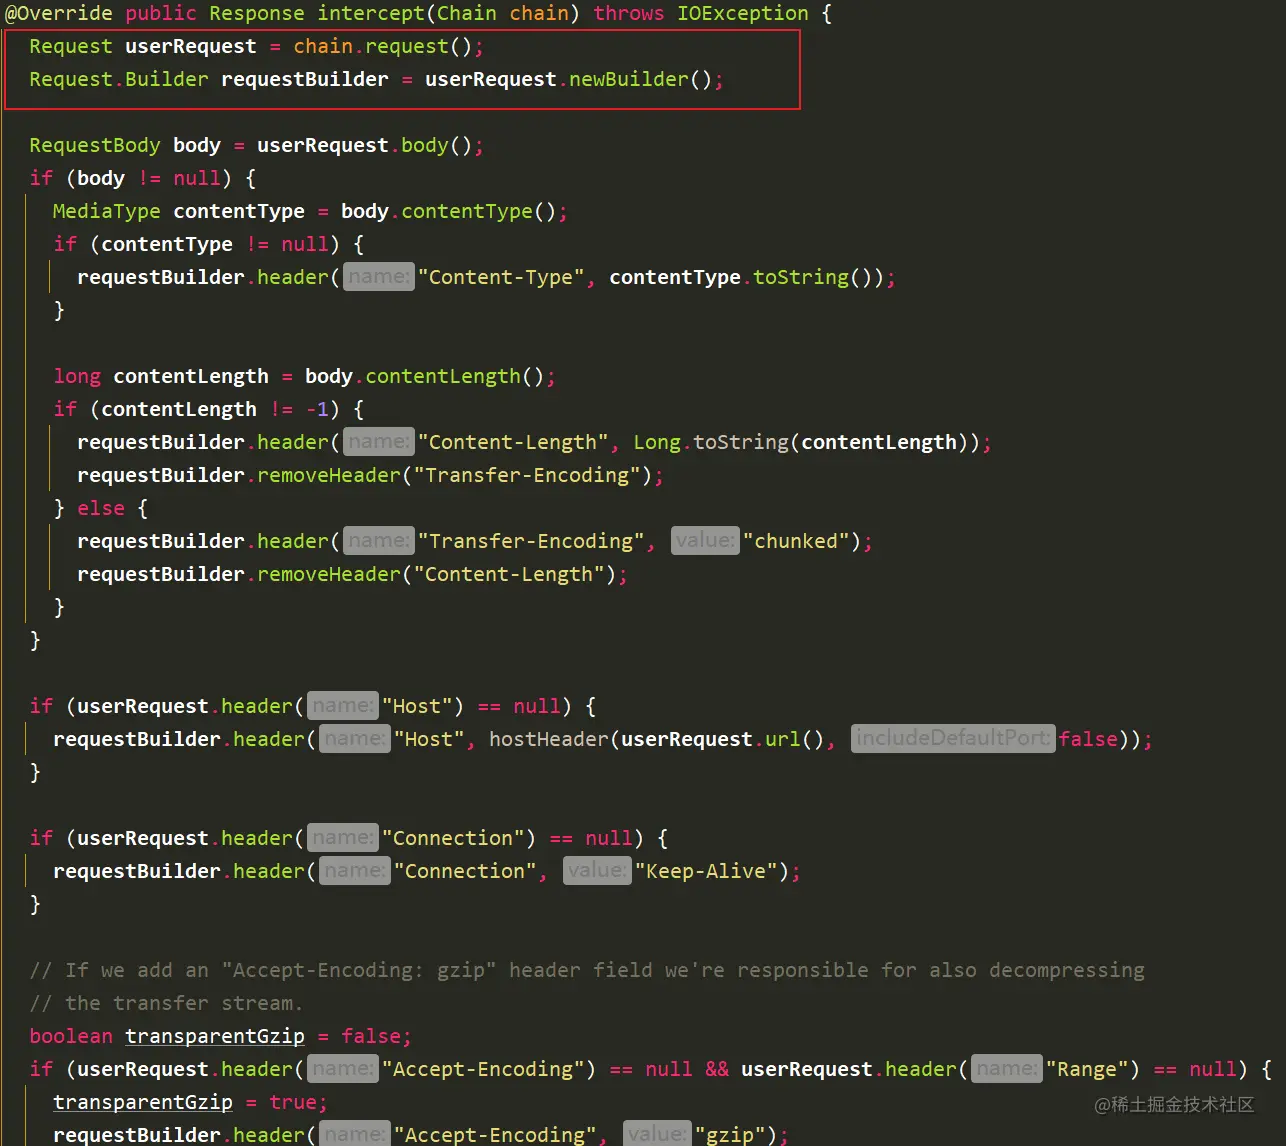1286x1146 pixels.
Task: Select the boolean keyword
Action: pyautogui.click(x=71, y=1036)
